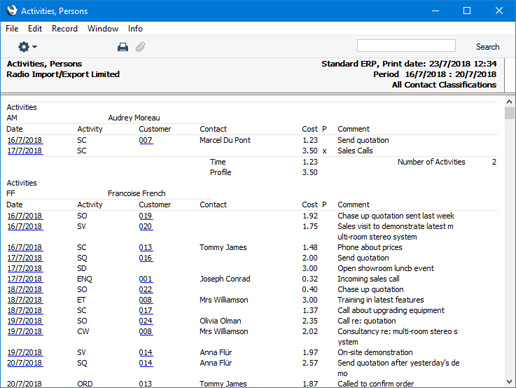516x388 pixels.
Task: Click the vertical scrollbar thumb
Action: (509, 113)
